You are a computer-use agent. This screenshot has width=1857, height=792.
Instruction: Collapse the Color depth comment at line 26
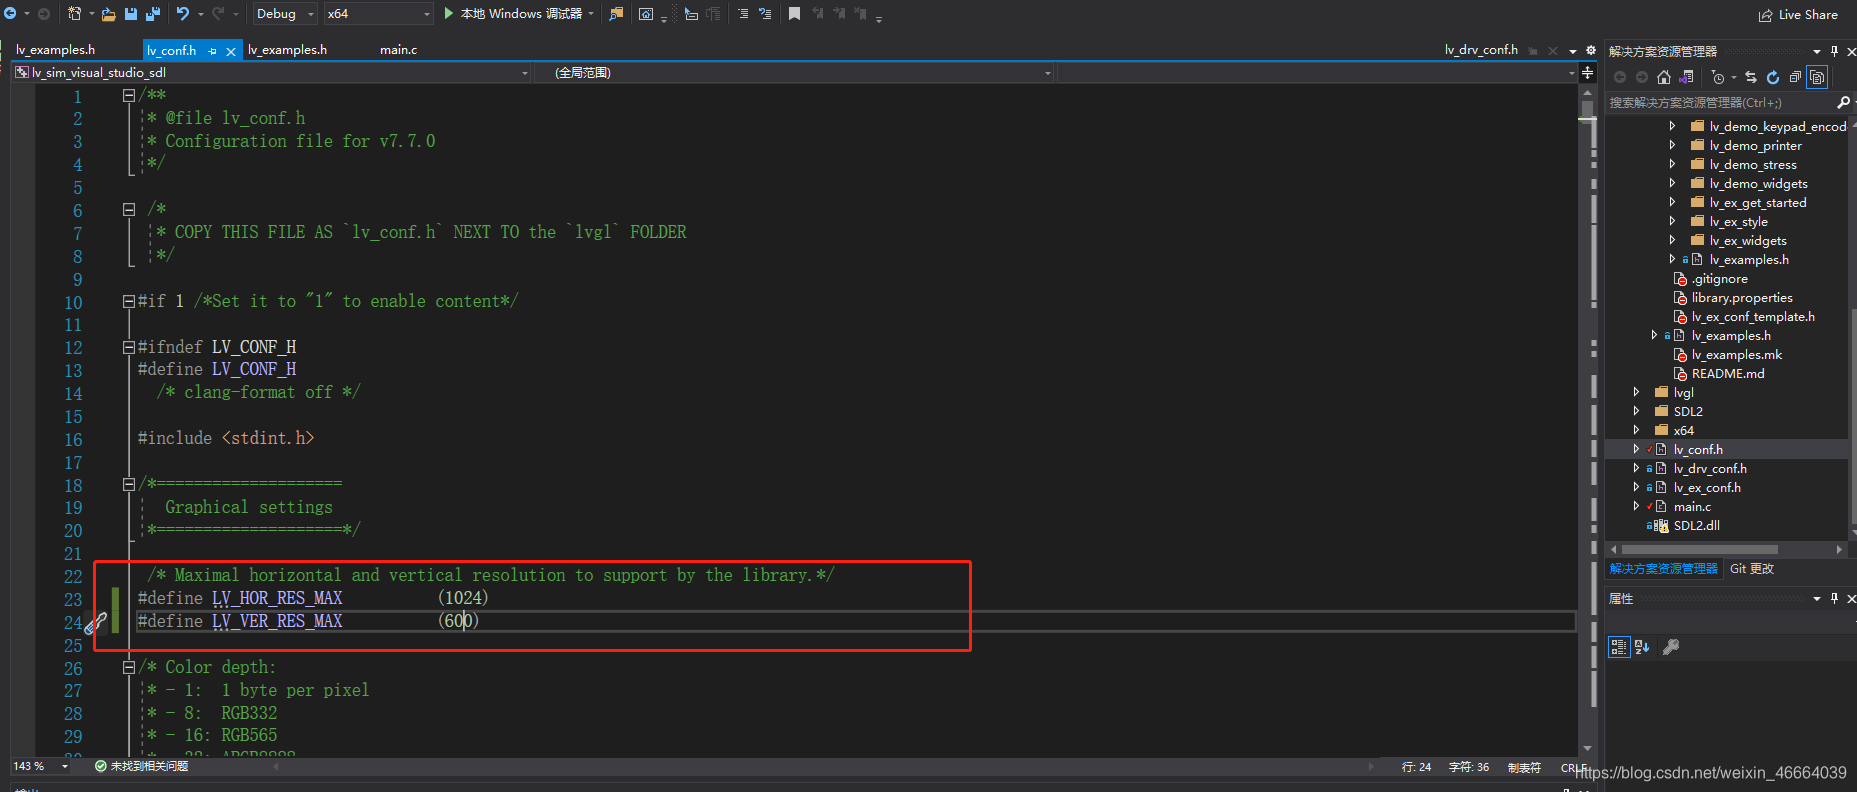pos(129,667)
